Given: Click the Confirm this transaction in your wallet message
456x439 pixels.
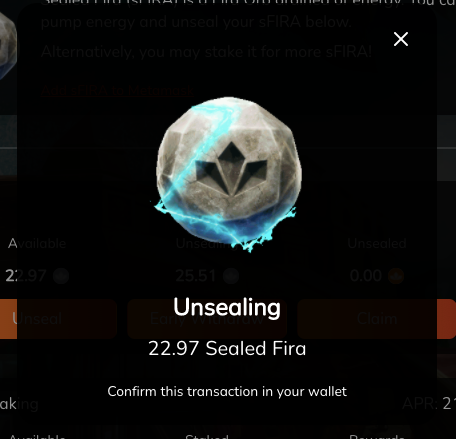Looking at the screenshot, I should 227,391.
